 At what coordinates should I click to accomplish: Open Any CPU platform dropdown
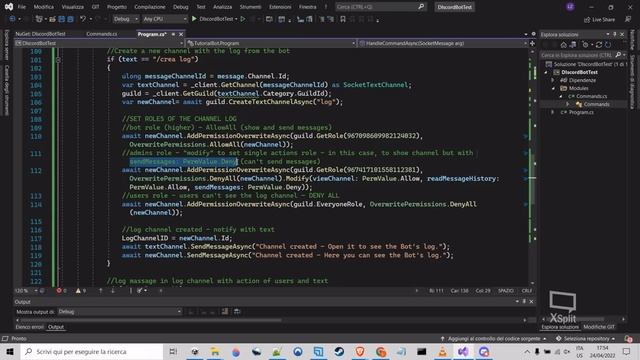click(164, 19)
